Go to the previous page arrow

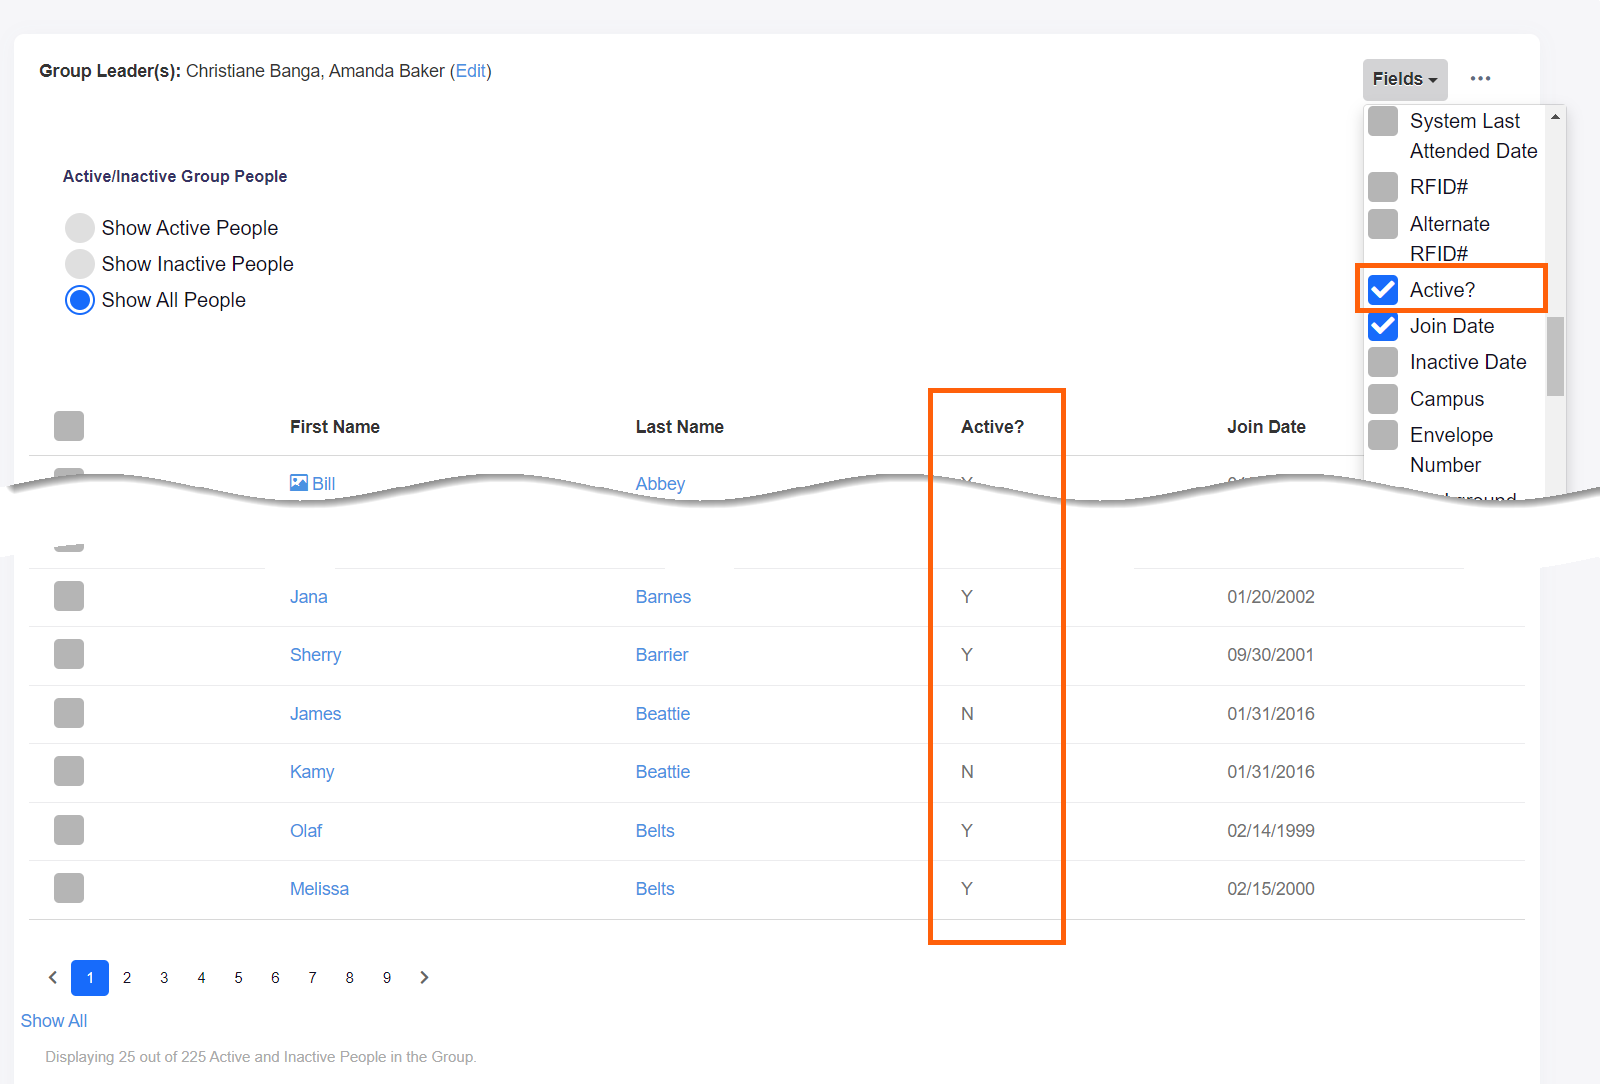53,978
